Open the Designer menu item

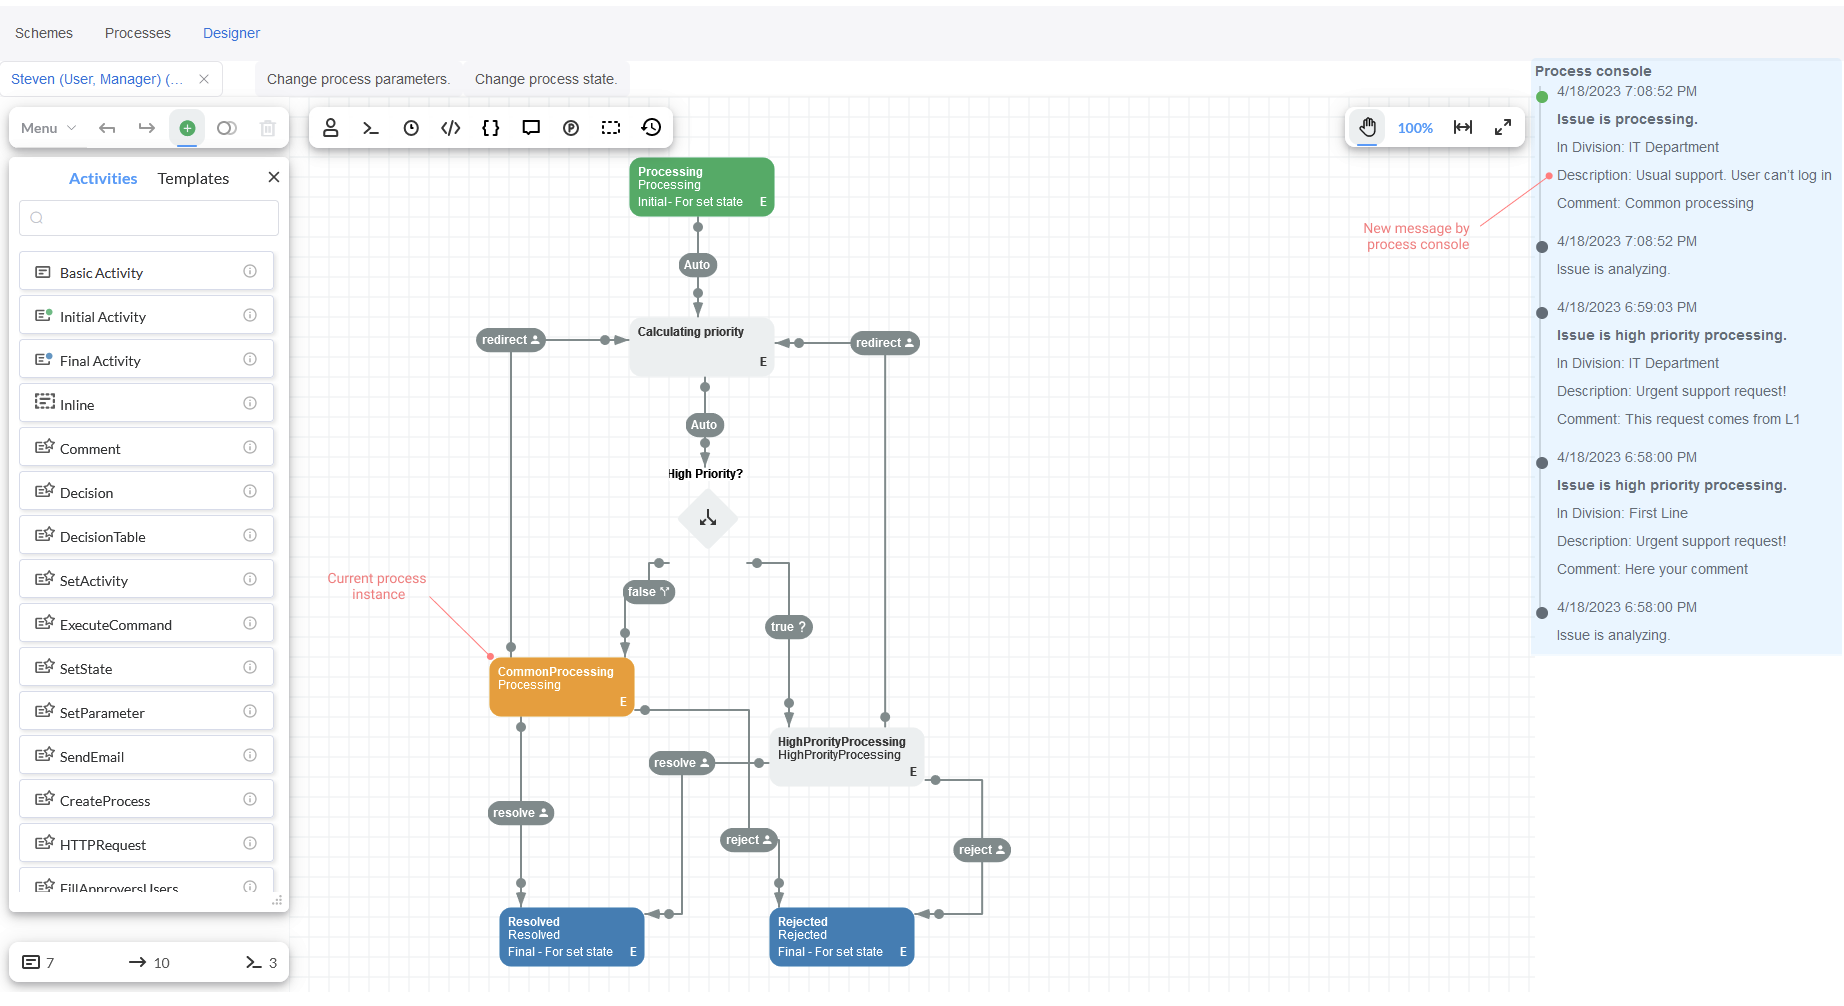point(231,33)
